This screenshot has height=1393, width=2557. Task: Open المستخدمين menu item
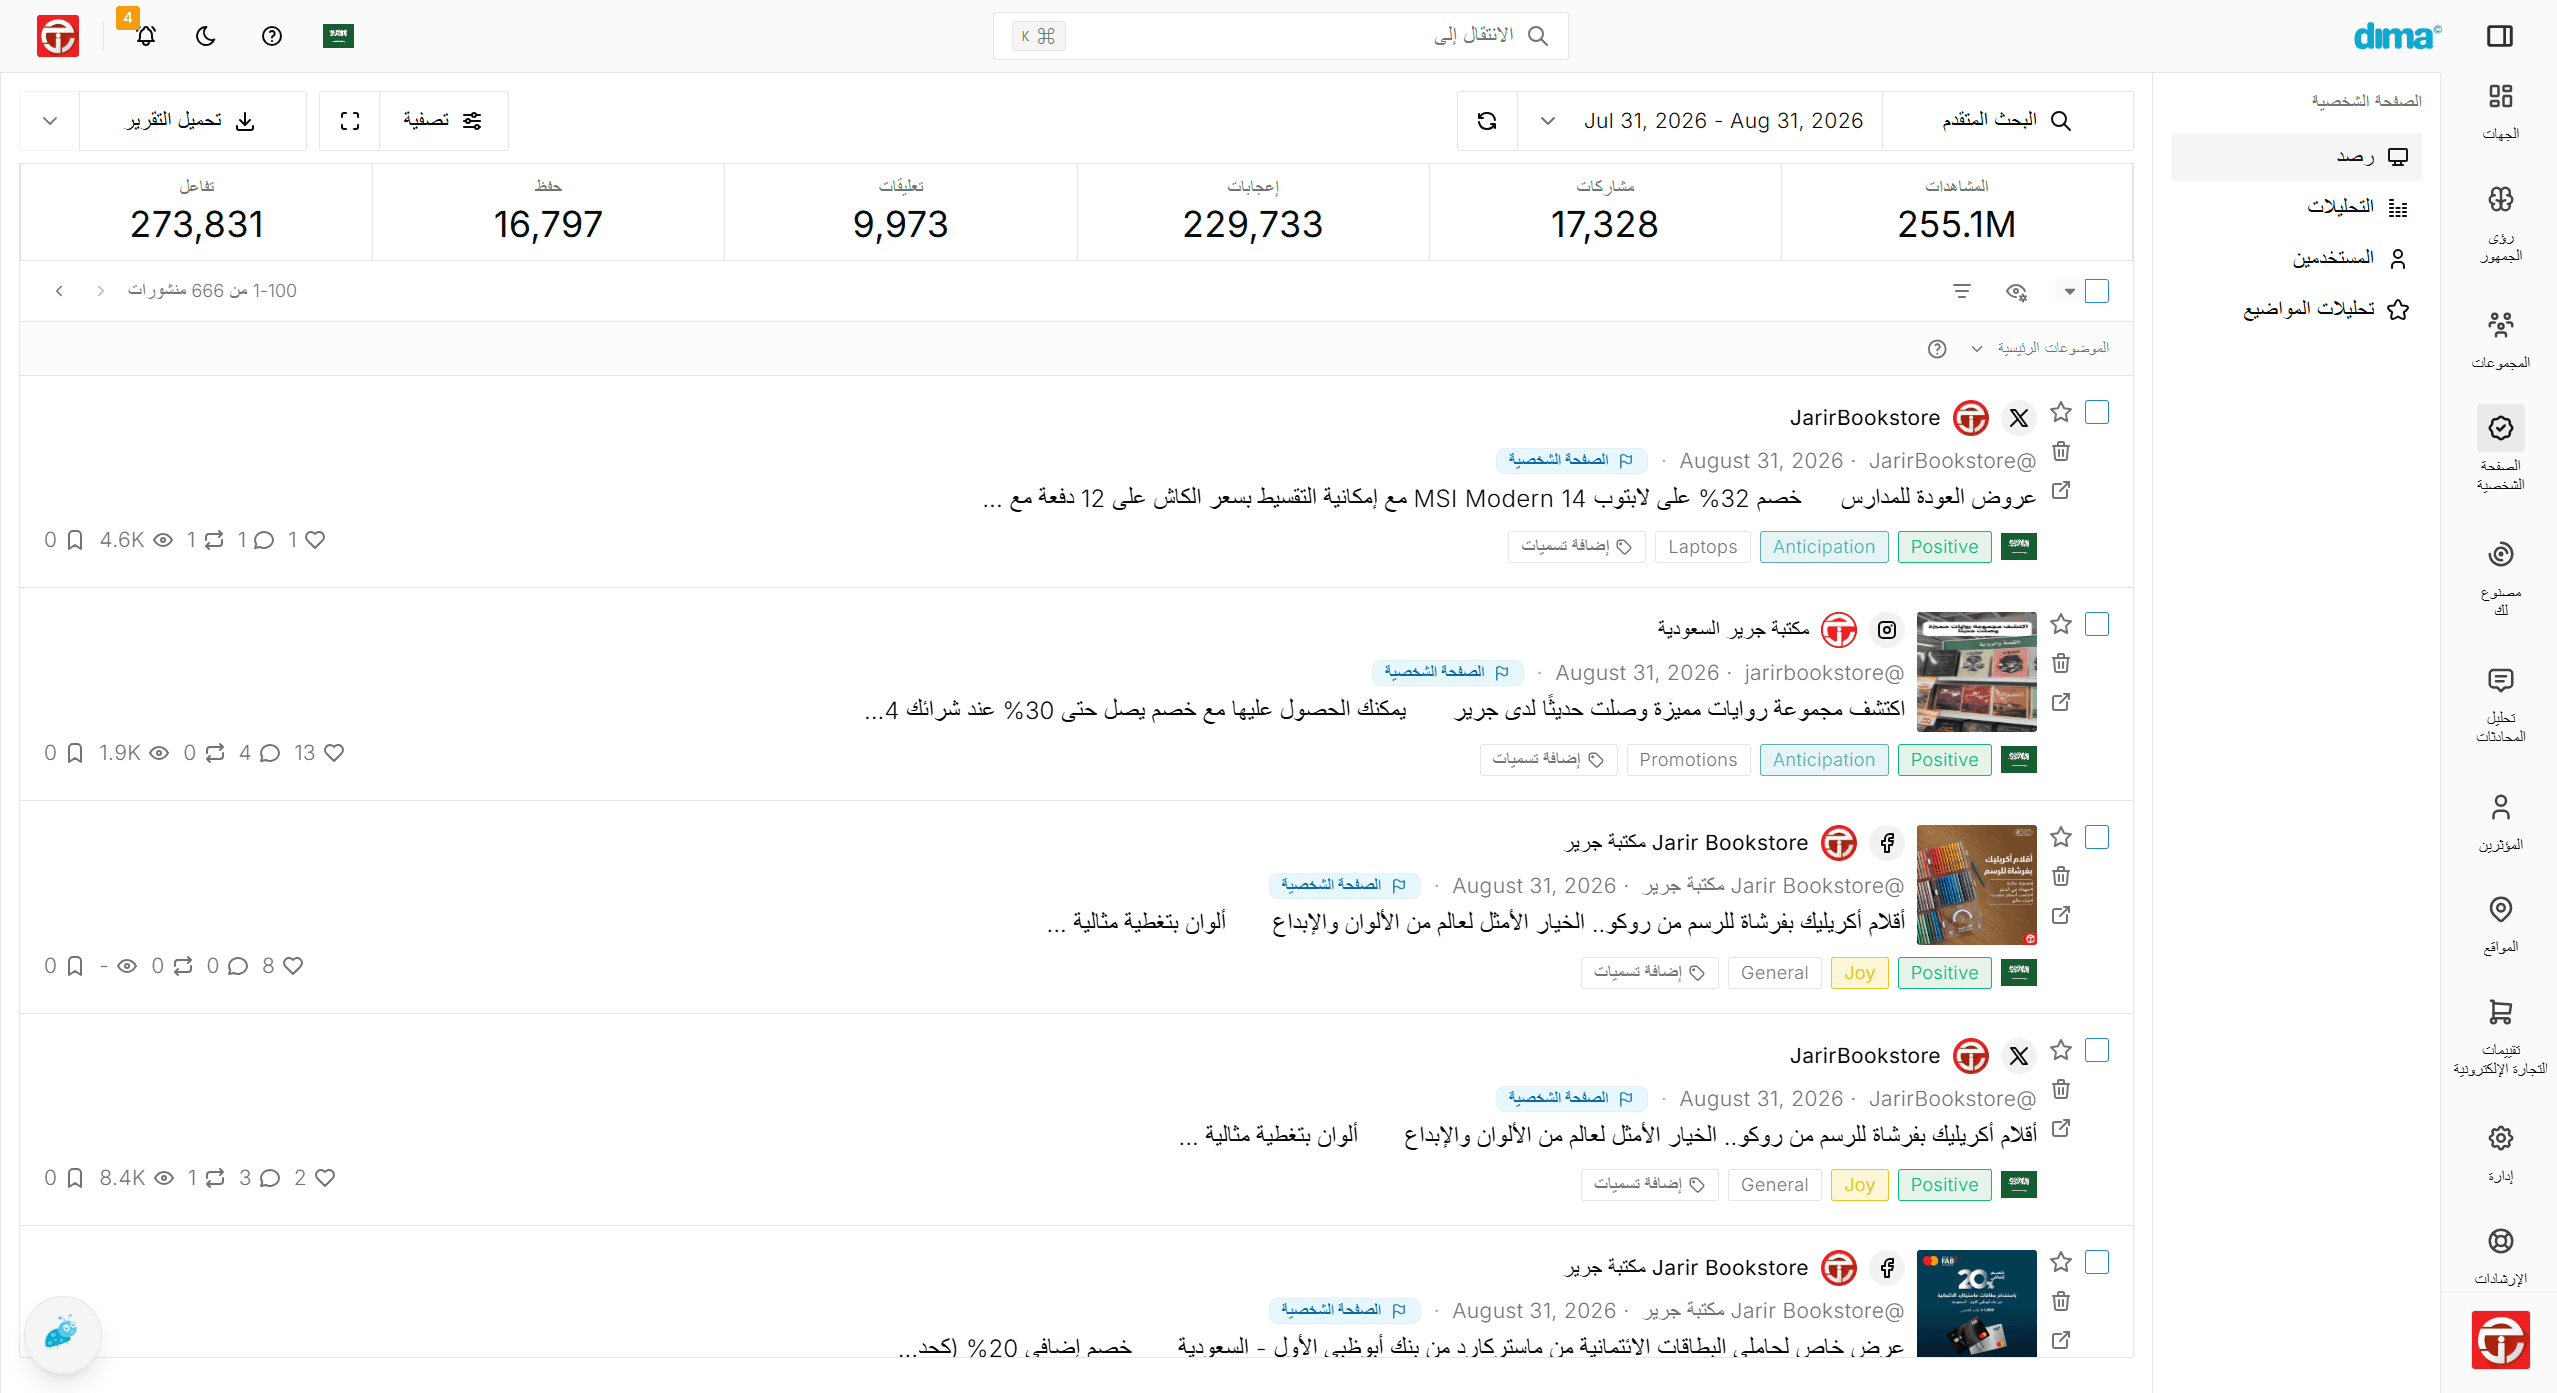coord(2296,258)
